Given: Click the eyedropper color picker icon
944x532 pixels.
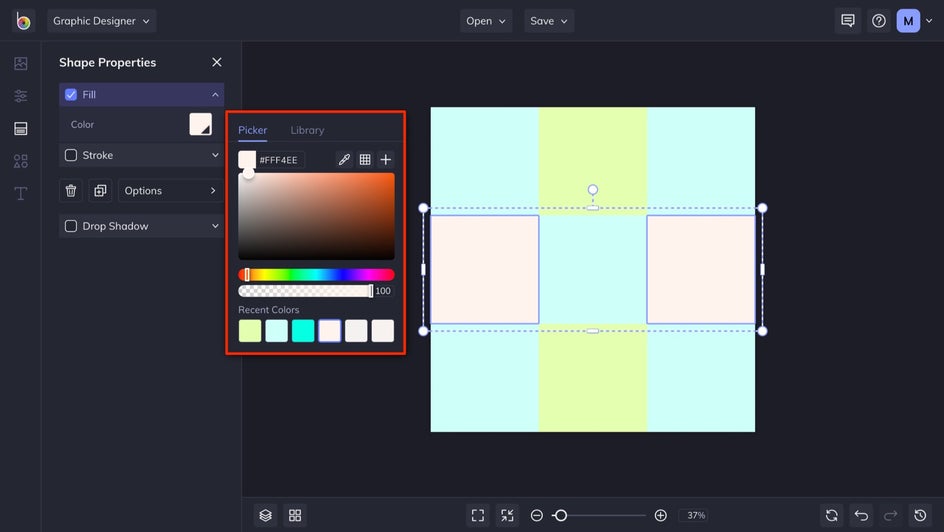Looking at the screenshot, I should coord(344,160).
